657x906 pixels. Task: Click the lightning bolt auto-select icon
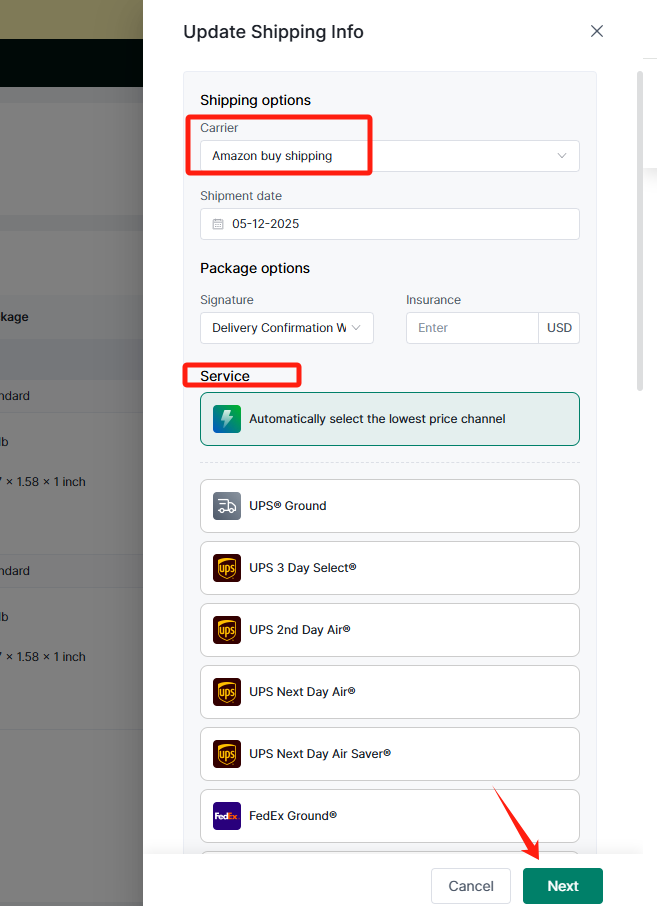coord(227,419)
